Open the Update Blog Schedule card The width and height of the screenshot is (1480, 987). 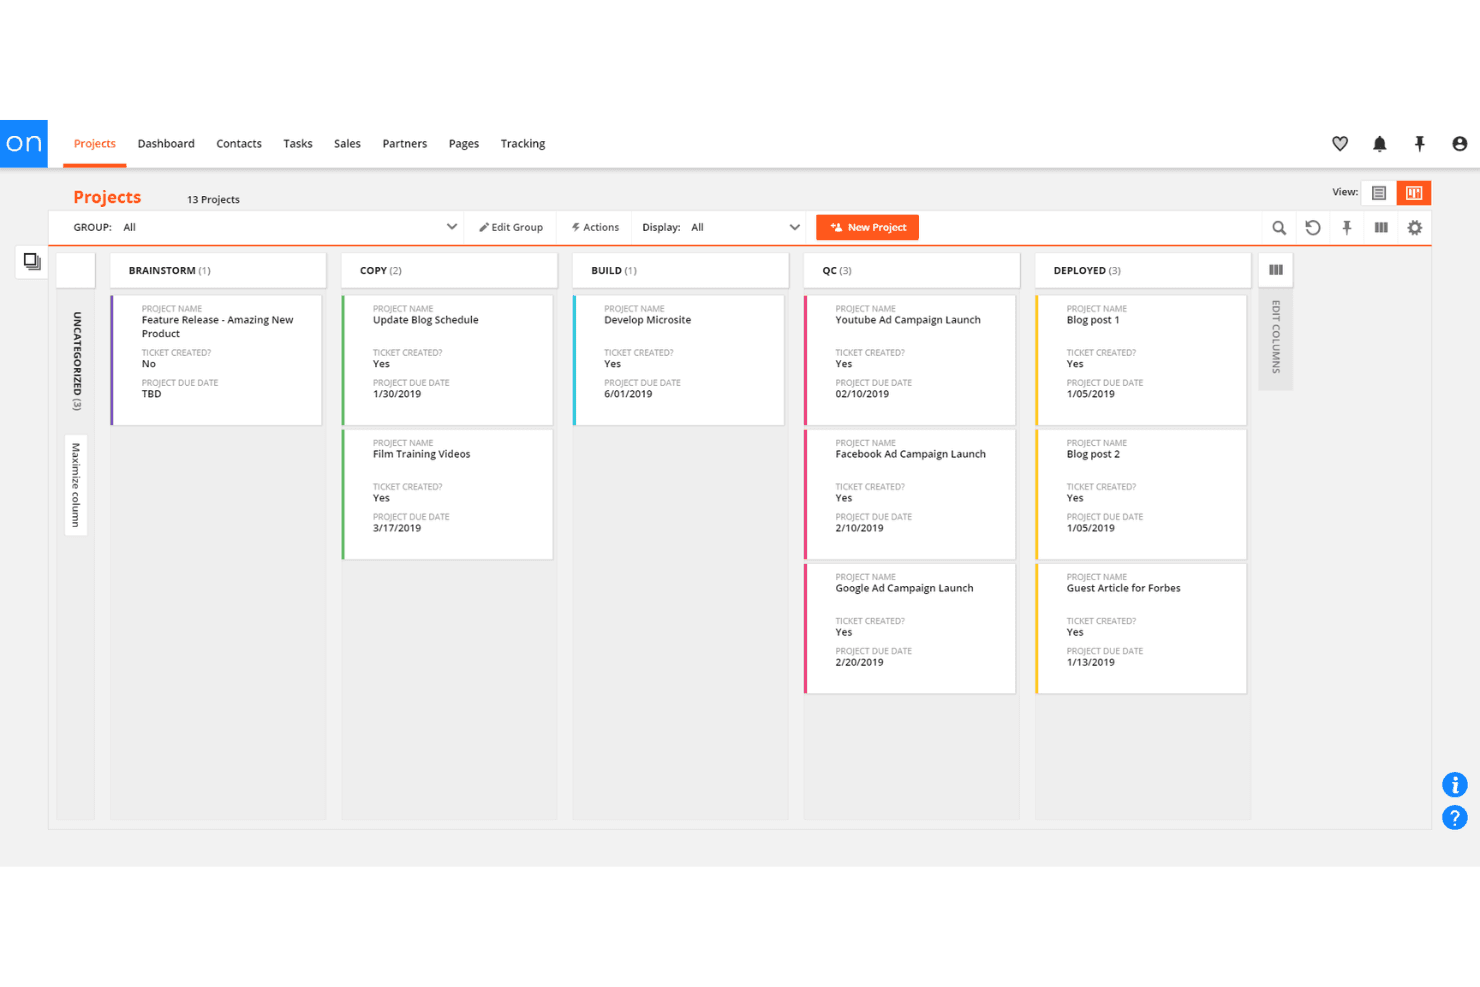[x=447, y=360]
